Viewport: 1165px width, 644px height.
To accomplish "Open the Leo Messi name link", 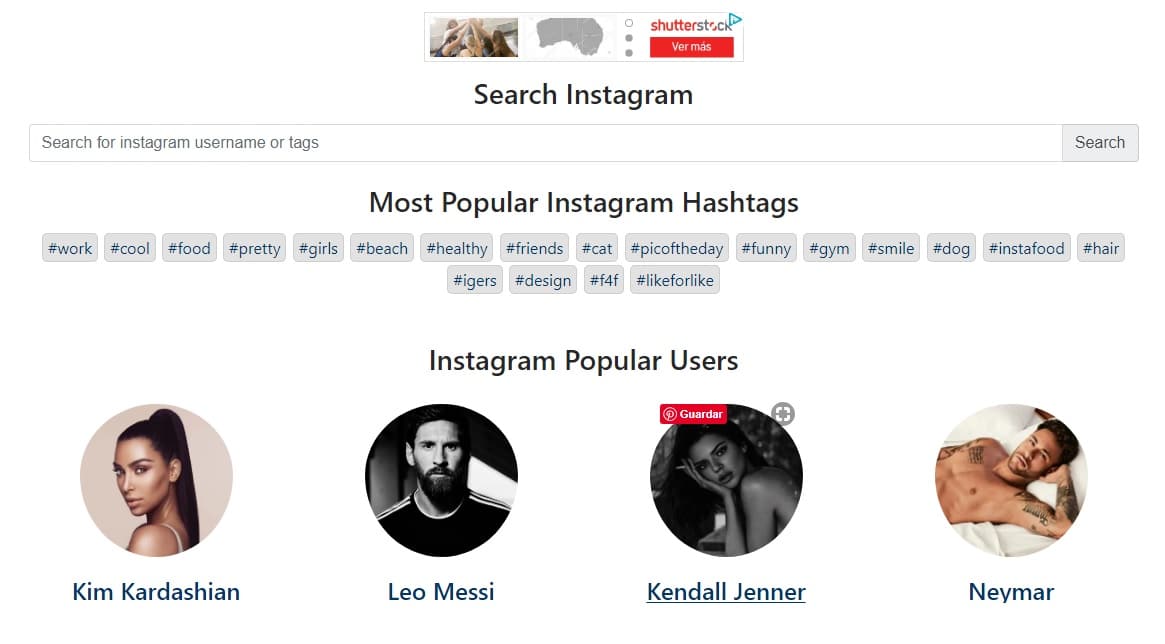I will pyautogui.click(x=441, y=592).
